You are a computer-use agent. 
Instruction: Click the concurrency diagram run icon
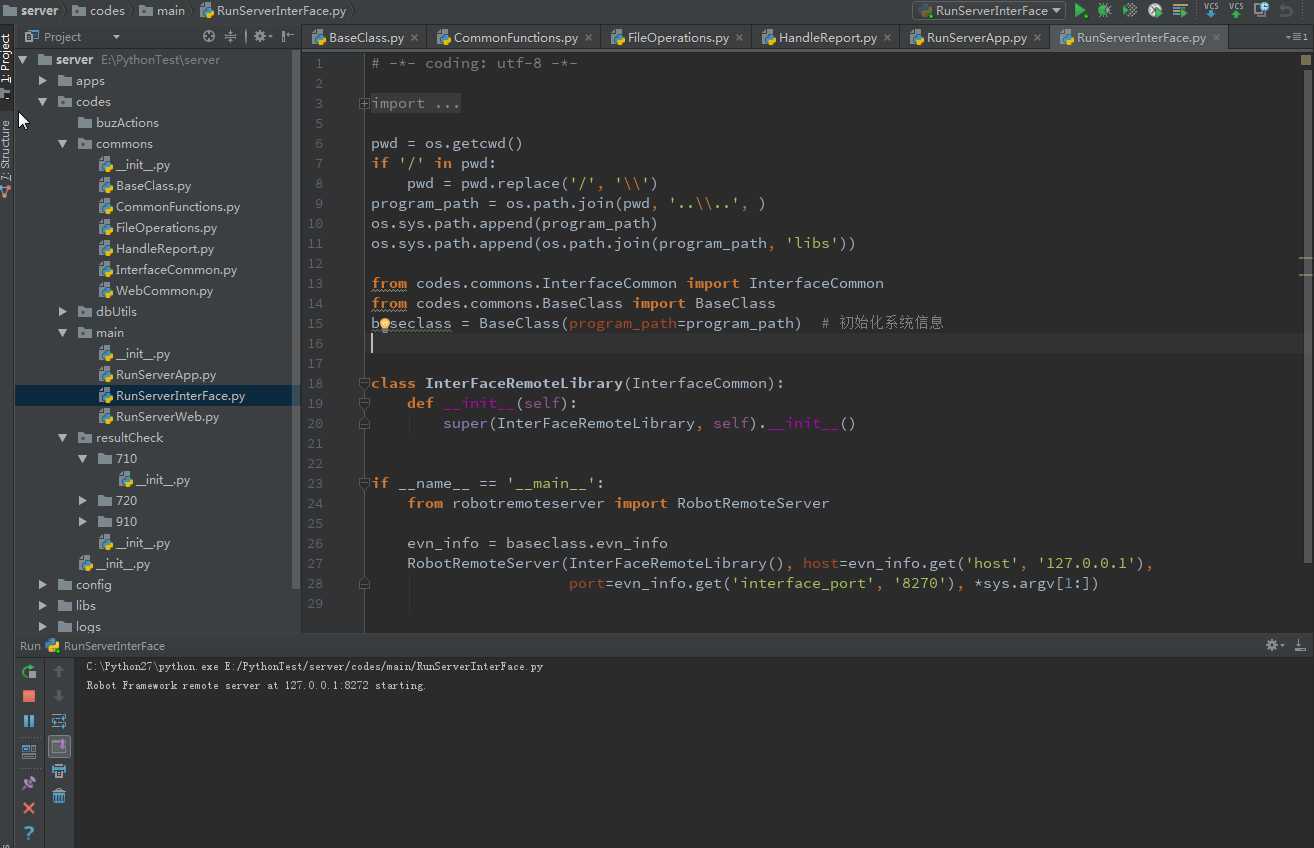pyautogui.click(x=1180, y=10)
